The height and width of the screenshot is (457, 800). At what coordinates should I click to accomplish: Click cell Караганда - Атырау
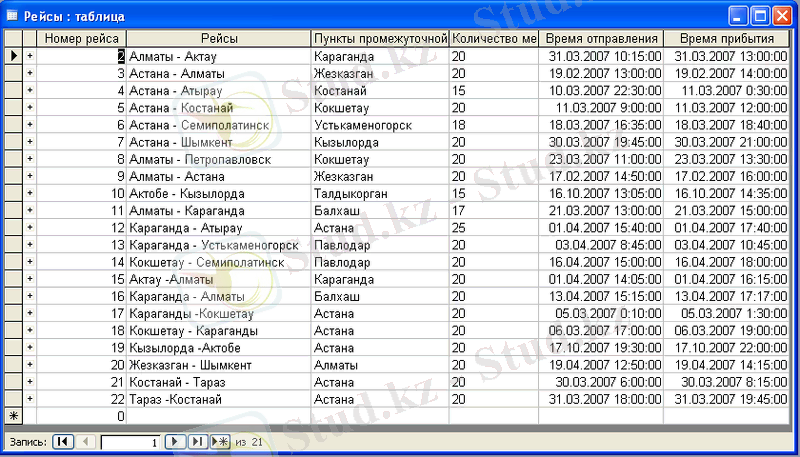[x=219, y=227]
